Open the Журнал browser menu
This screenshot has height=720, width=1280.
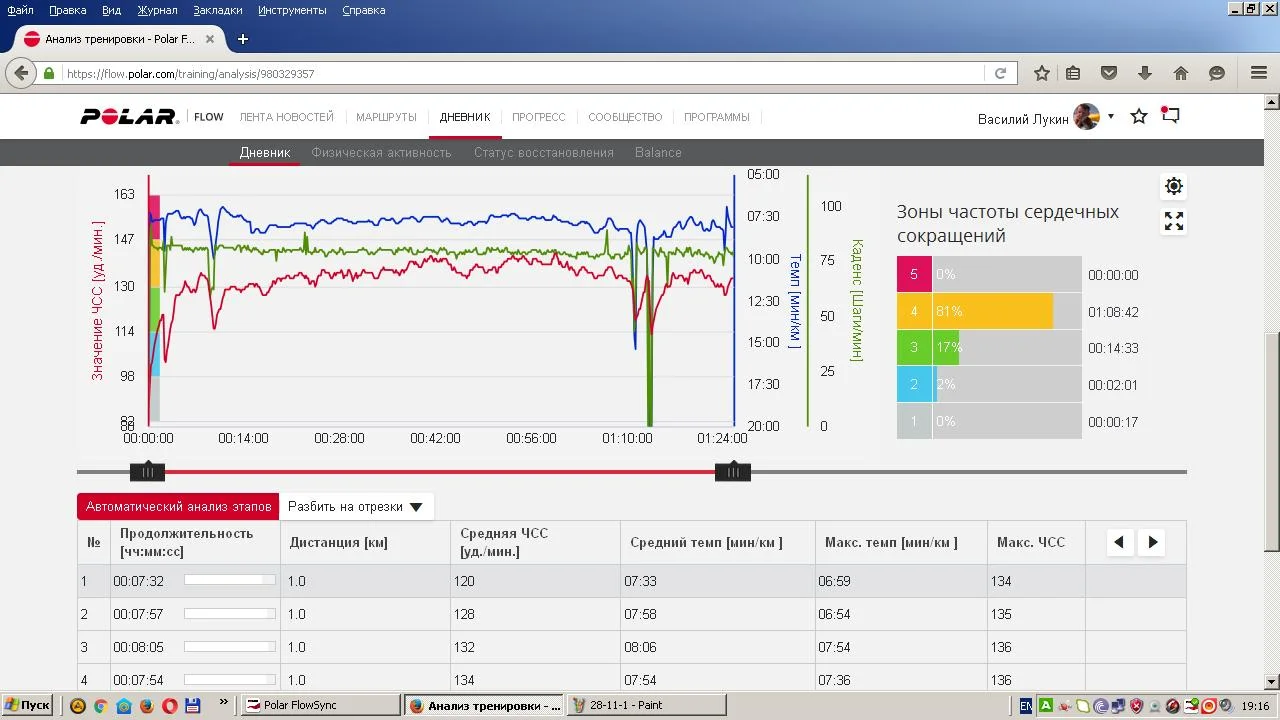[x=157, y=10]
